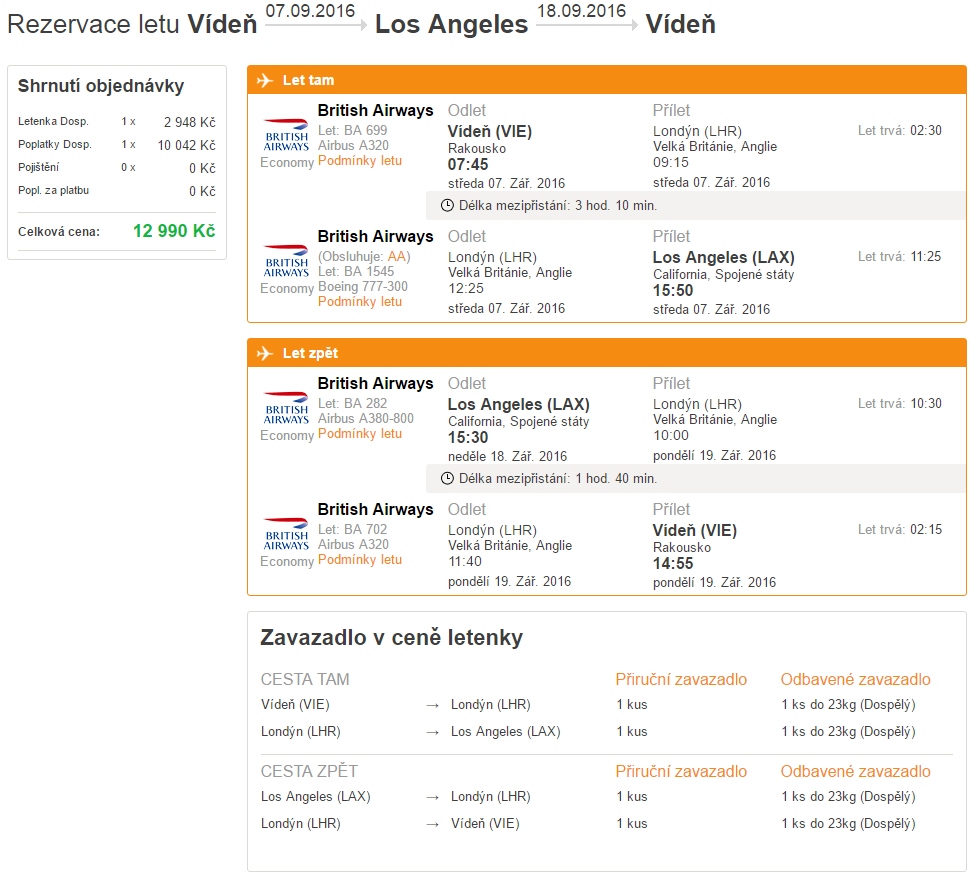The width and height of the screenshot is (969, 875).
Task: Open Podmínky letu for flight BA 282
Action: point(360,434)
